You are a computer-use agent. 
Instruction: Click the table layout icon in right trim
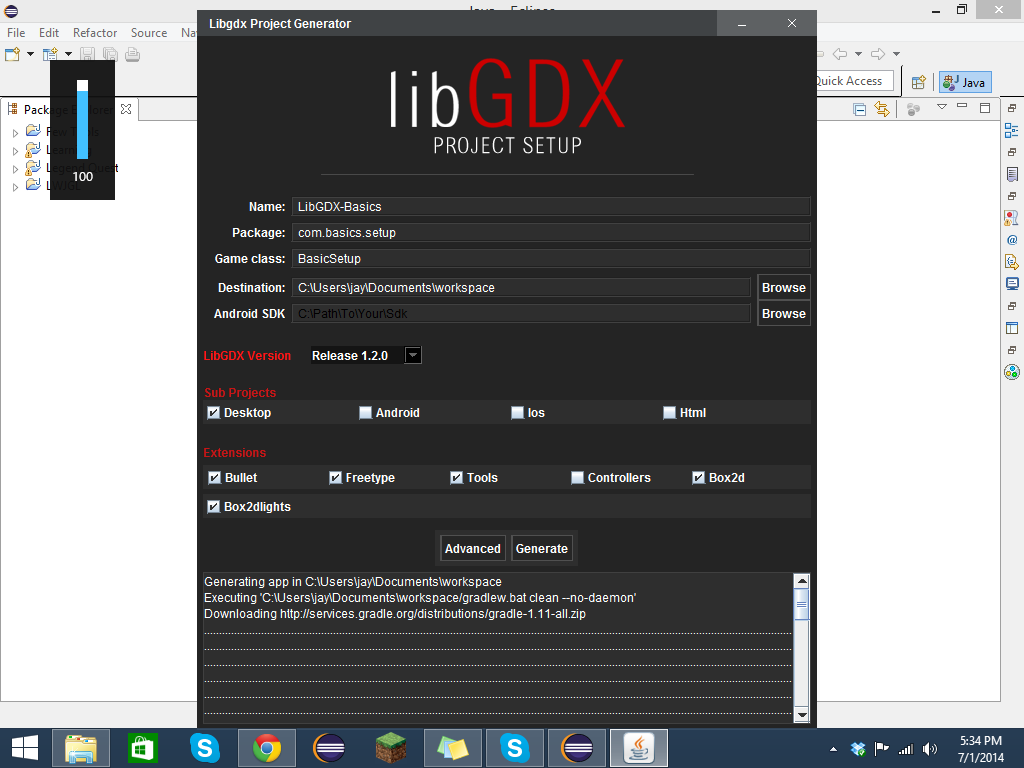coord(1012,328)
